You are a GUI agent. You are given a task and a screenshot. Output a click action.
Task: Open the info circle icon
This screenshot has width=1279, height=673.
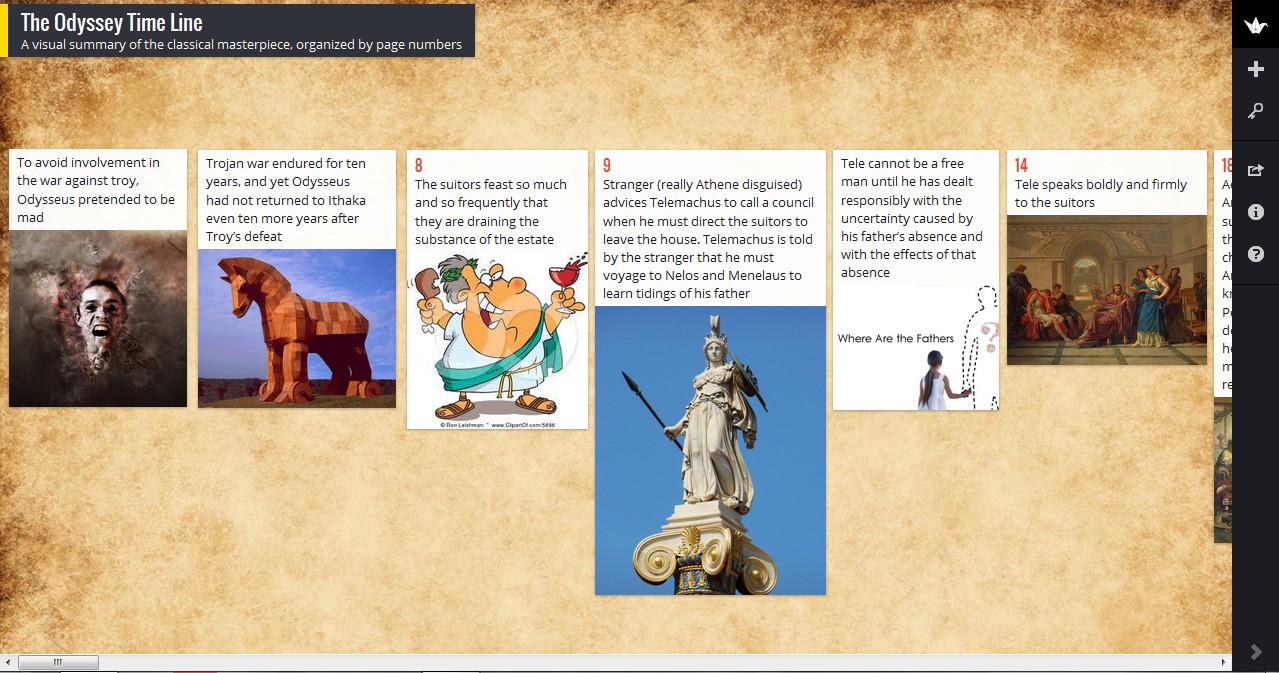tap(1256, 212)
